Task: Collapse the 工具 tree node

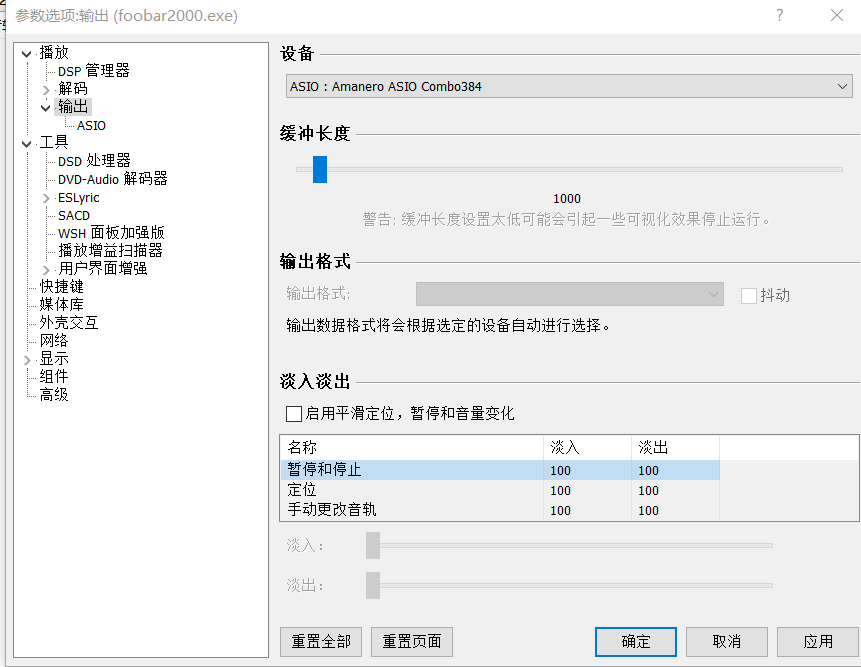Action: (x=26, y=143)
